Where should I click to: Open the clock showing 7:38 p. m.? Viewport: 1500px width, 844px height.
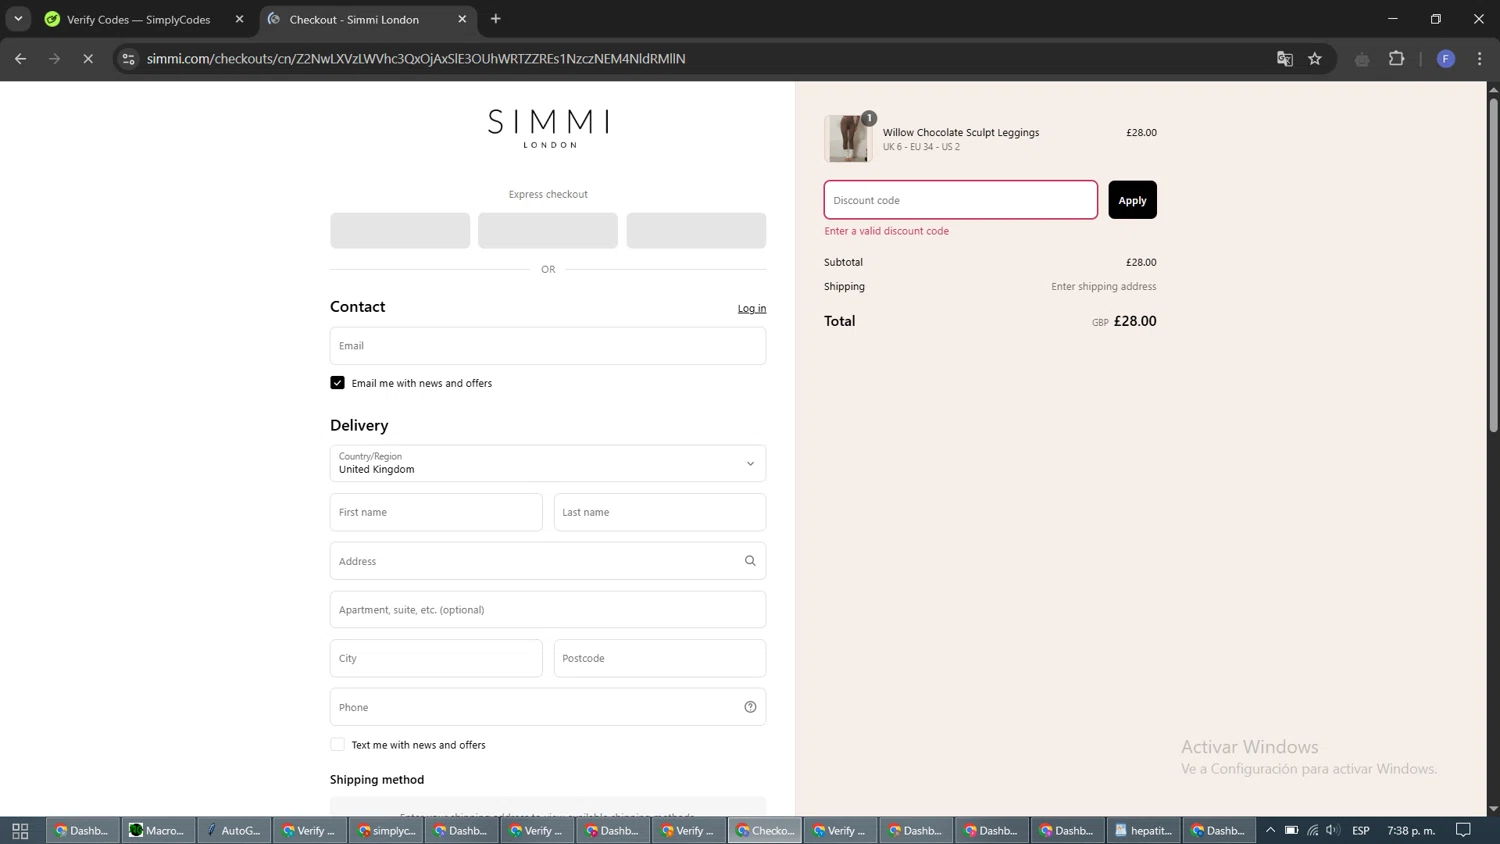click(1411, 831)
